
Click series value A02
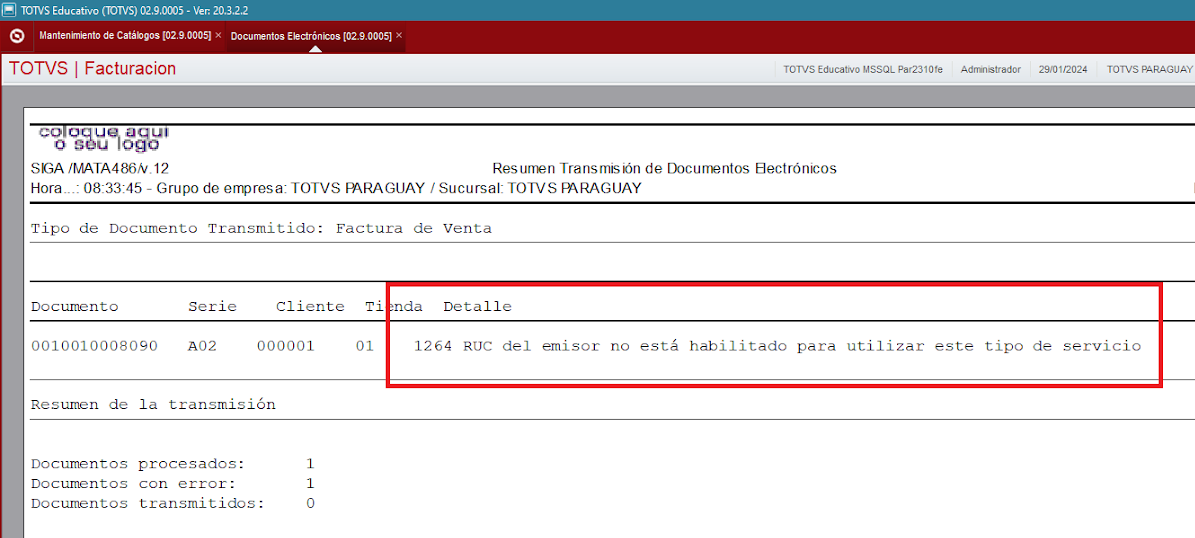pyautogui.click(x=203, y=347)
